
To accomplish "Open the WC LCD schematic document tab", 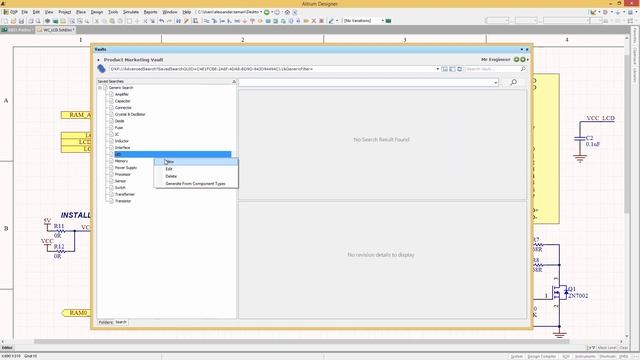I will click(56, 30).
